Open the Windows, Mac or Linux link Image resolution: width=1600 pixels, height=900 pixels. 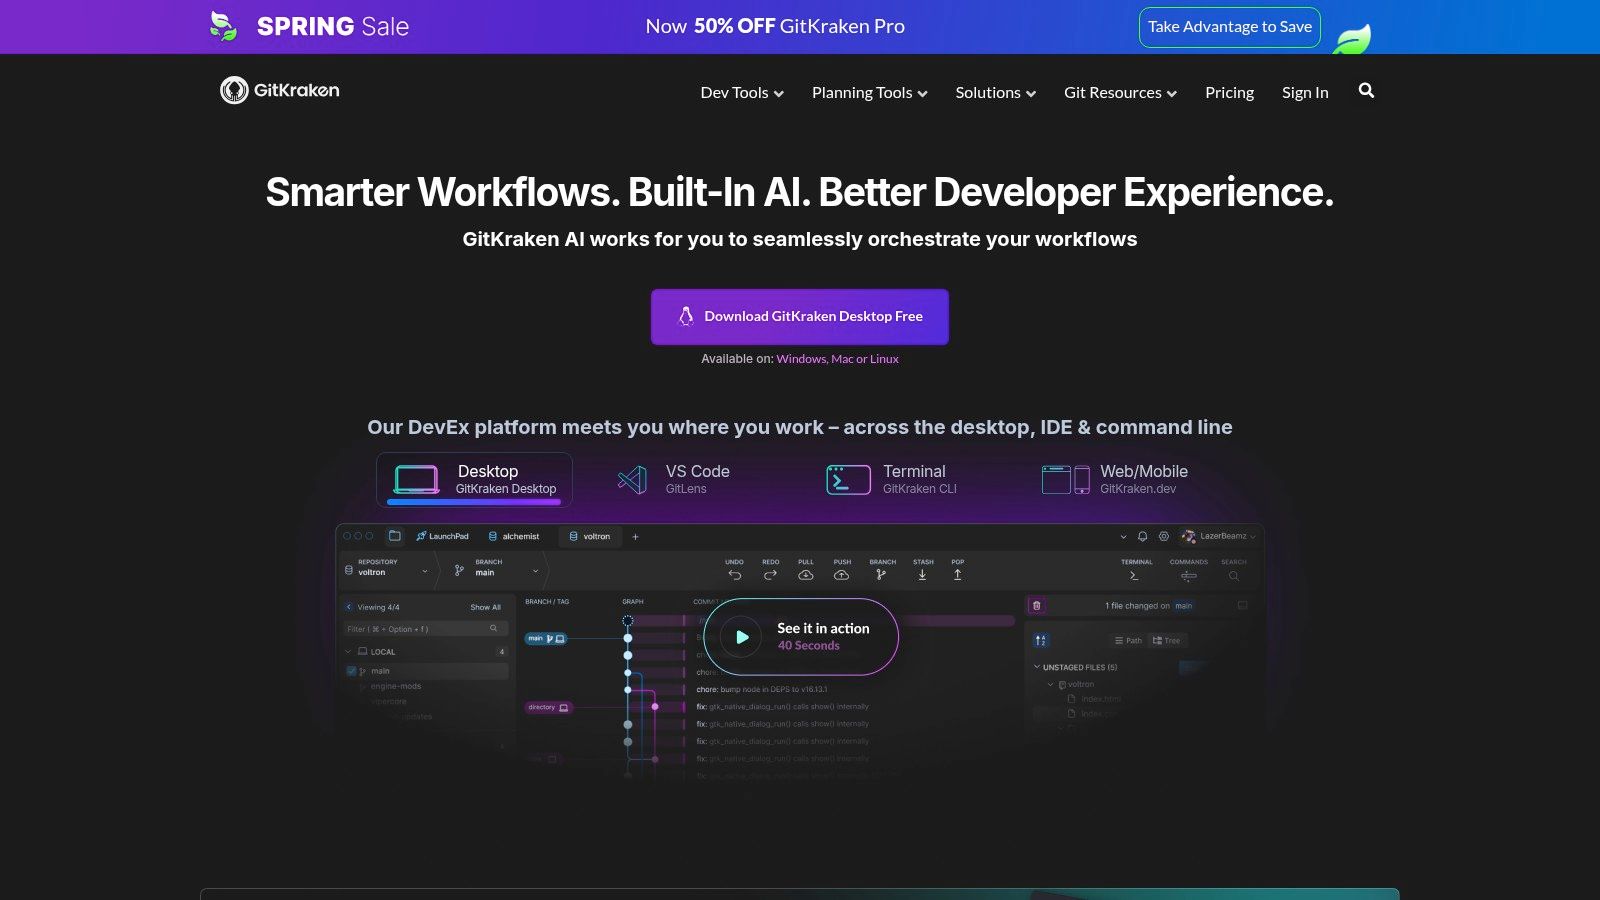pyautogui.click(x=837, y=359)
